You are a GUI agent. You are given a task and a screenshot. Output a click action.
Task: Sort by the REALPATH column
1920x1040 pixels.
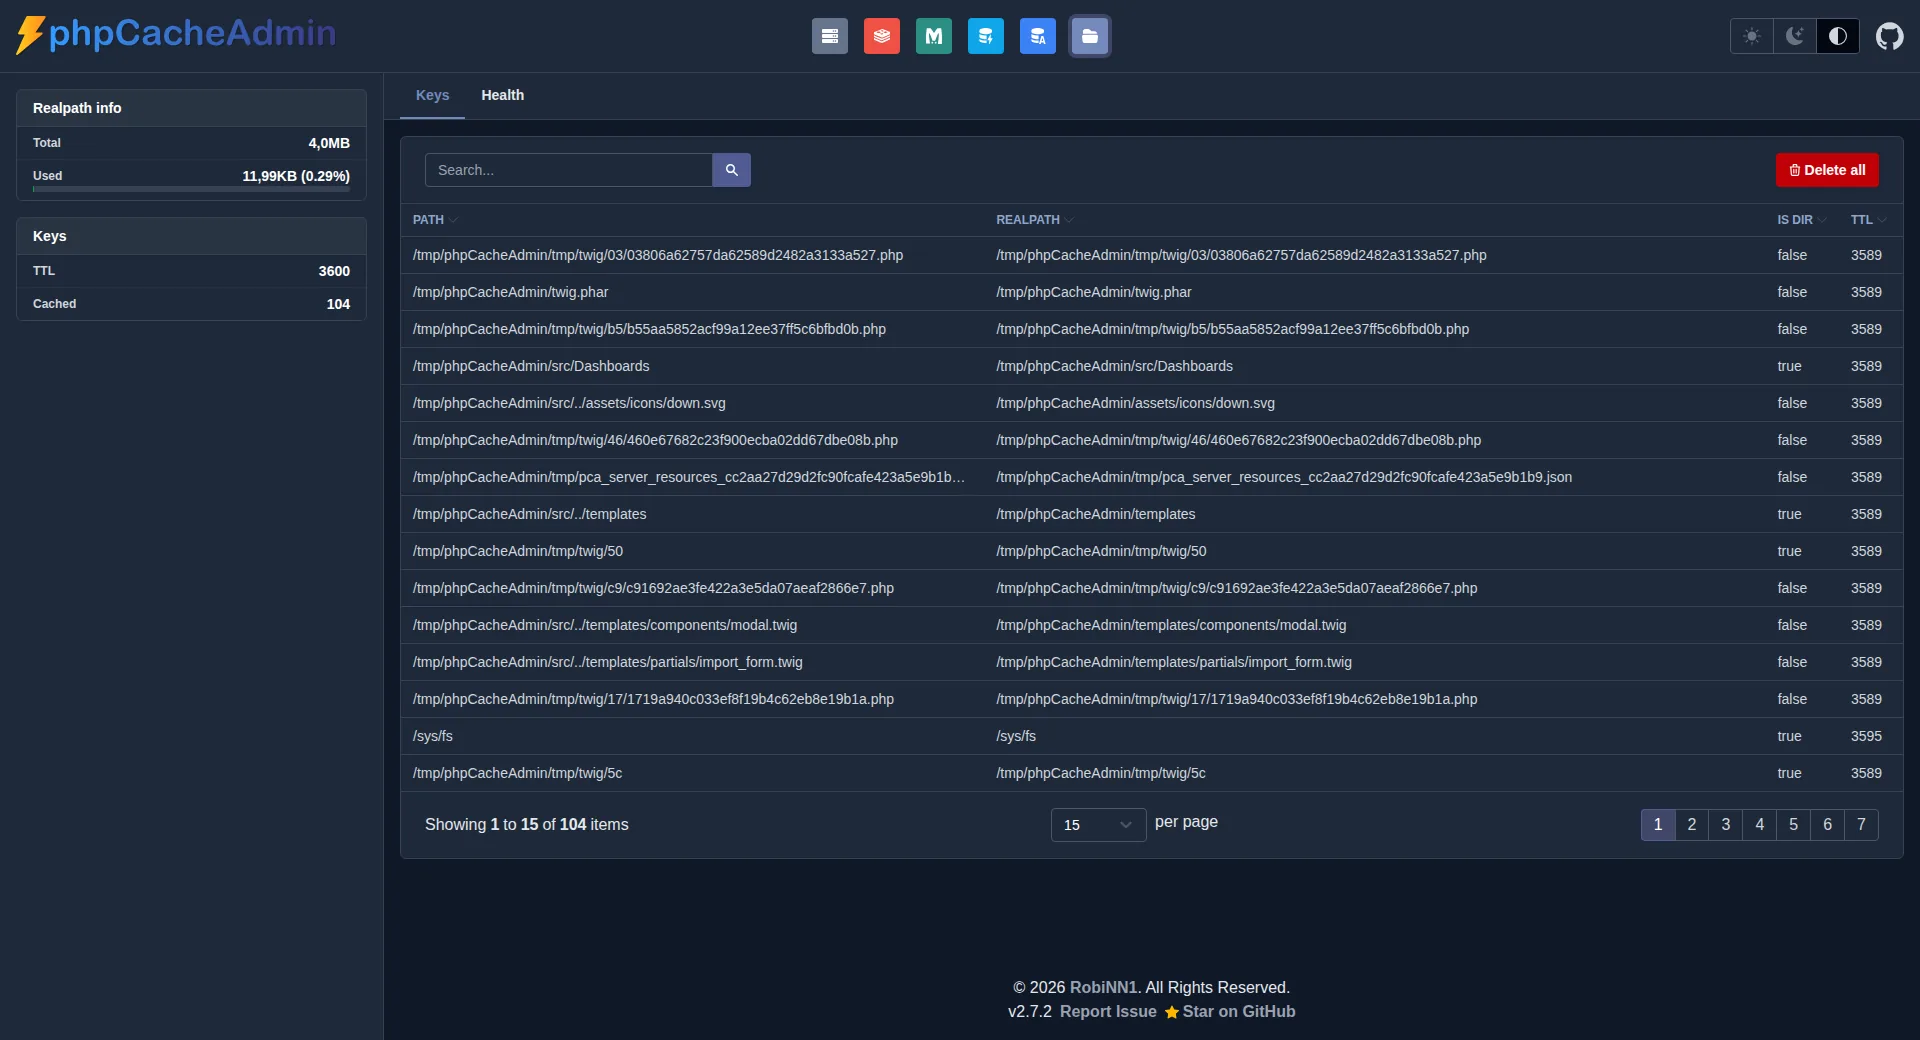click(x=1034, y=220)
